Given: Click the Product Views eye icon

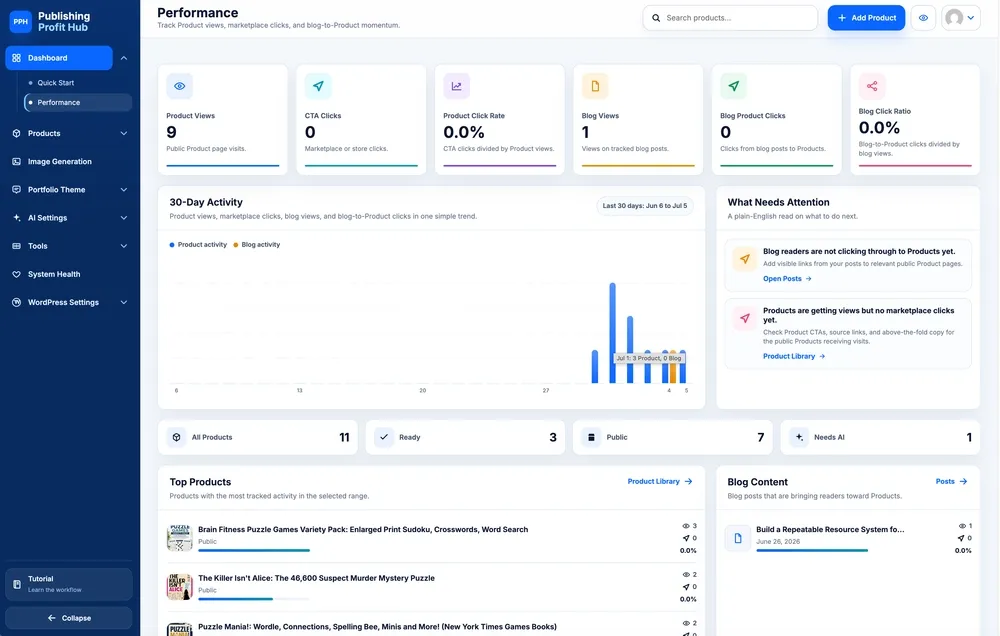Looking at the screenshot, I should tap(180, 86).
